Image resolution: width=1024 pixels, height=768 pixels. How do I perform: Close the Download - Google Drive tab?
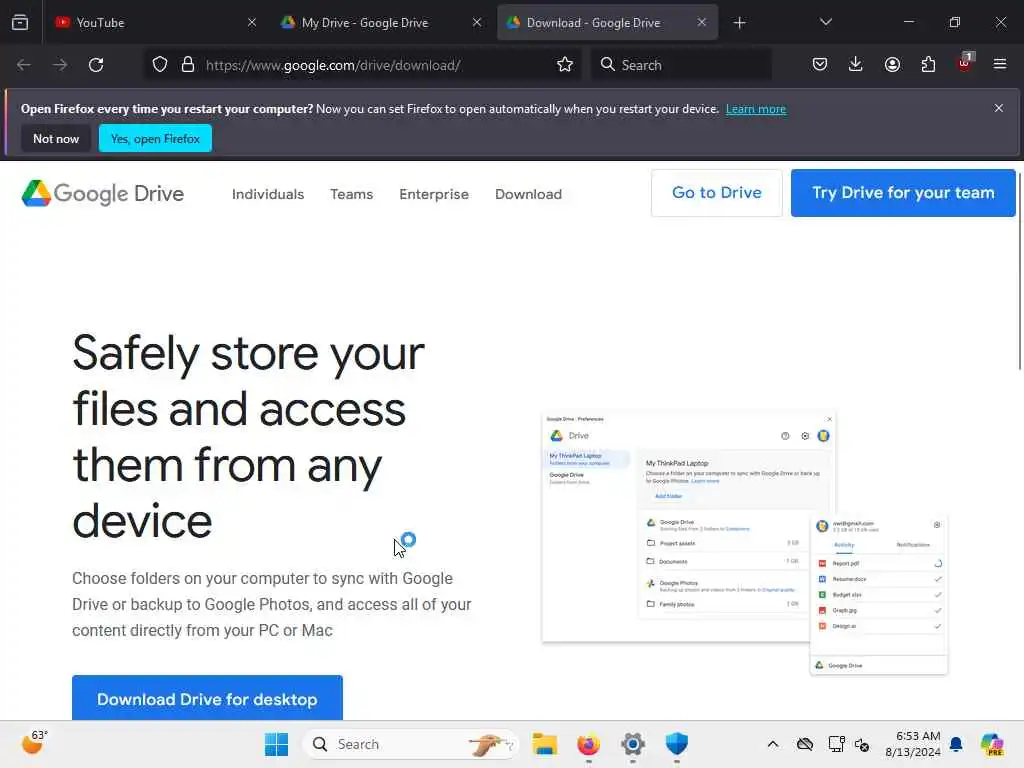(x=701, y=23)
